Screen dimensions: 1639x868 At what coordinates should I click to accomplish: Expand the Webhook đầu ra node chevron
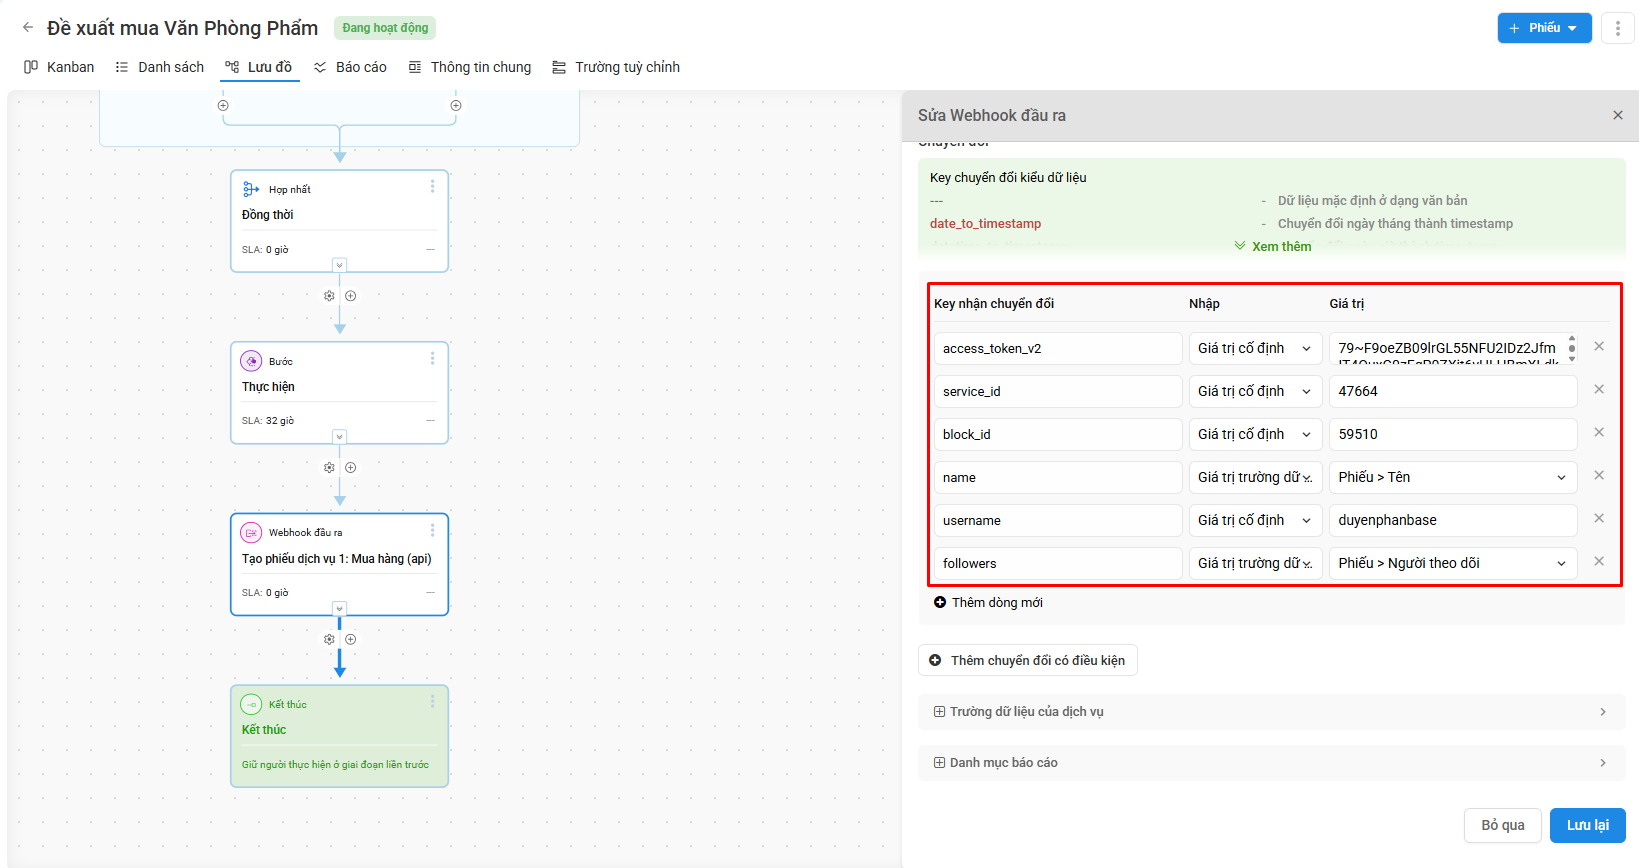pyautogui.click(x=340, y=608)
